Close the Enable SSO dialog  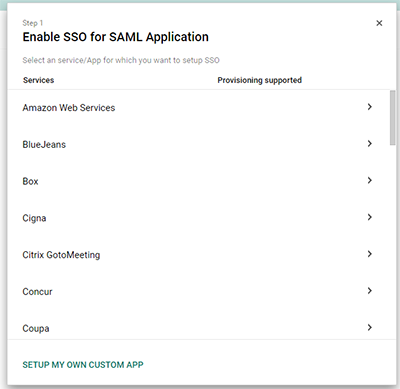tap(379, 23)
